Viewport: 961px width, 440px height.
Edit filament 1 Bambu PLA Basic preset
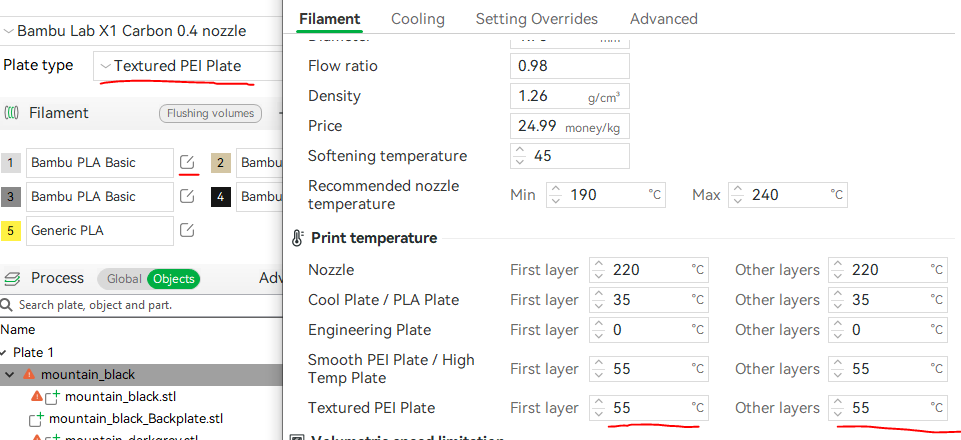(x=187, y=162)
